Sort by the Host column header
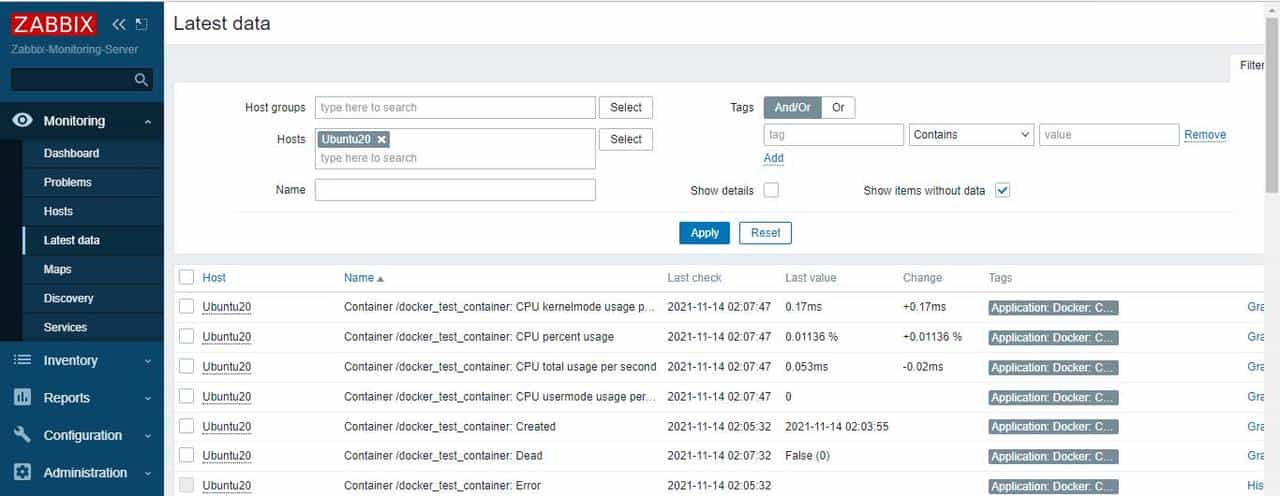The height and width of the screenshot is (496, 1280). [x=214, y=278]
